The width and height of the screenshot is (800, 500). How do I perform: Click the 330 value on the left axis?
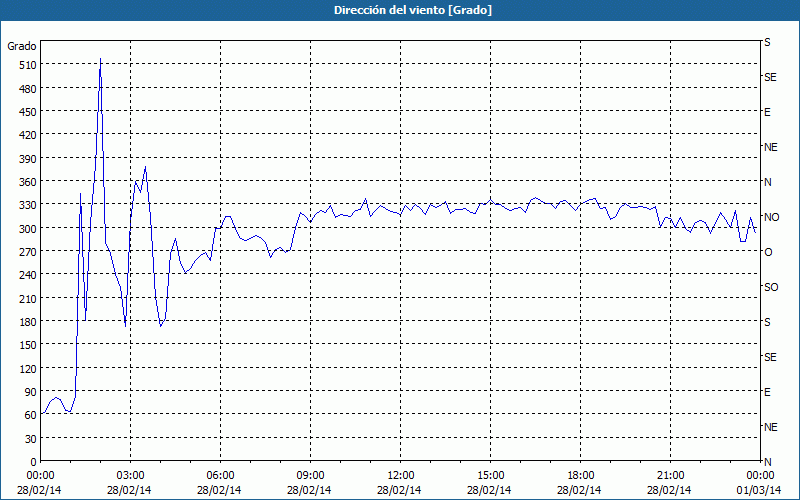pyautogui.click(x=28, y=205)
